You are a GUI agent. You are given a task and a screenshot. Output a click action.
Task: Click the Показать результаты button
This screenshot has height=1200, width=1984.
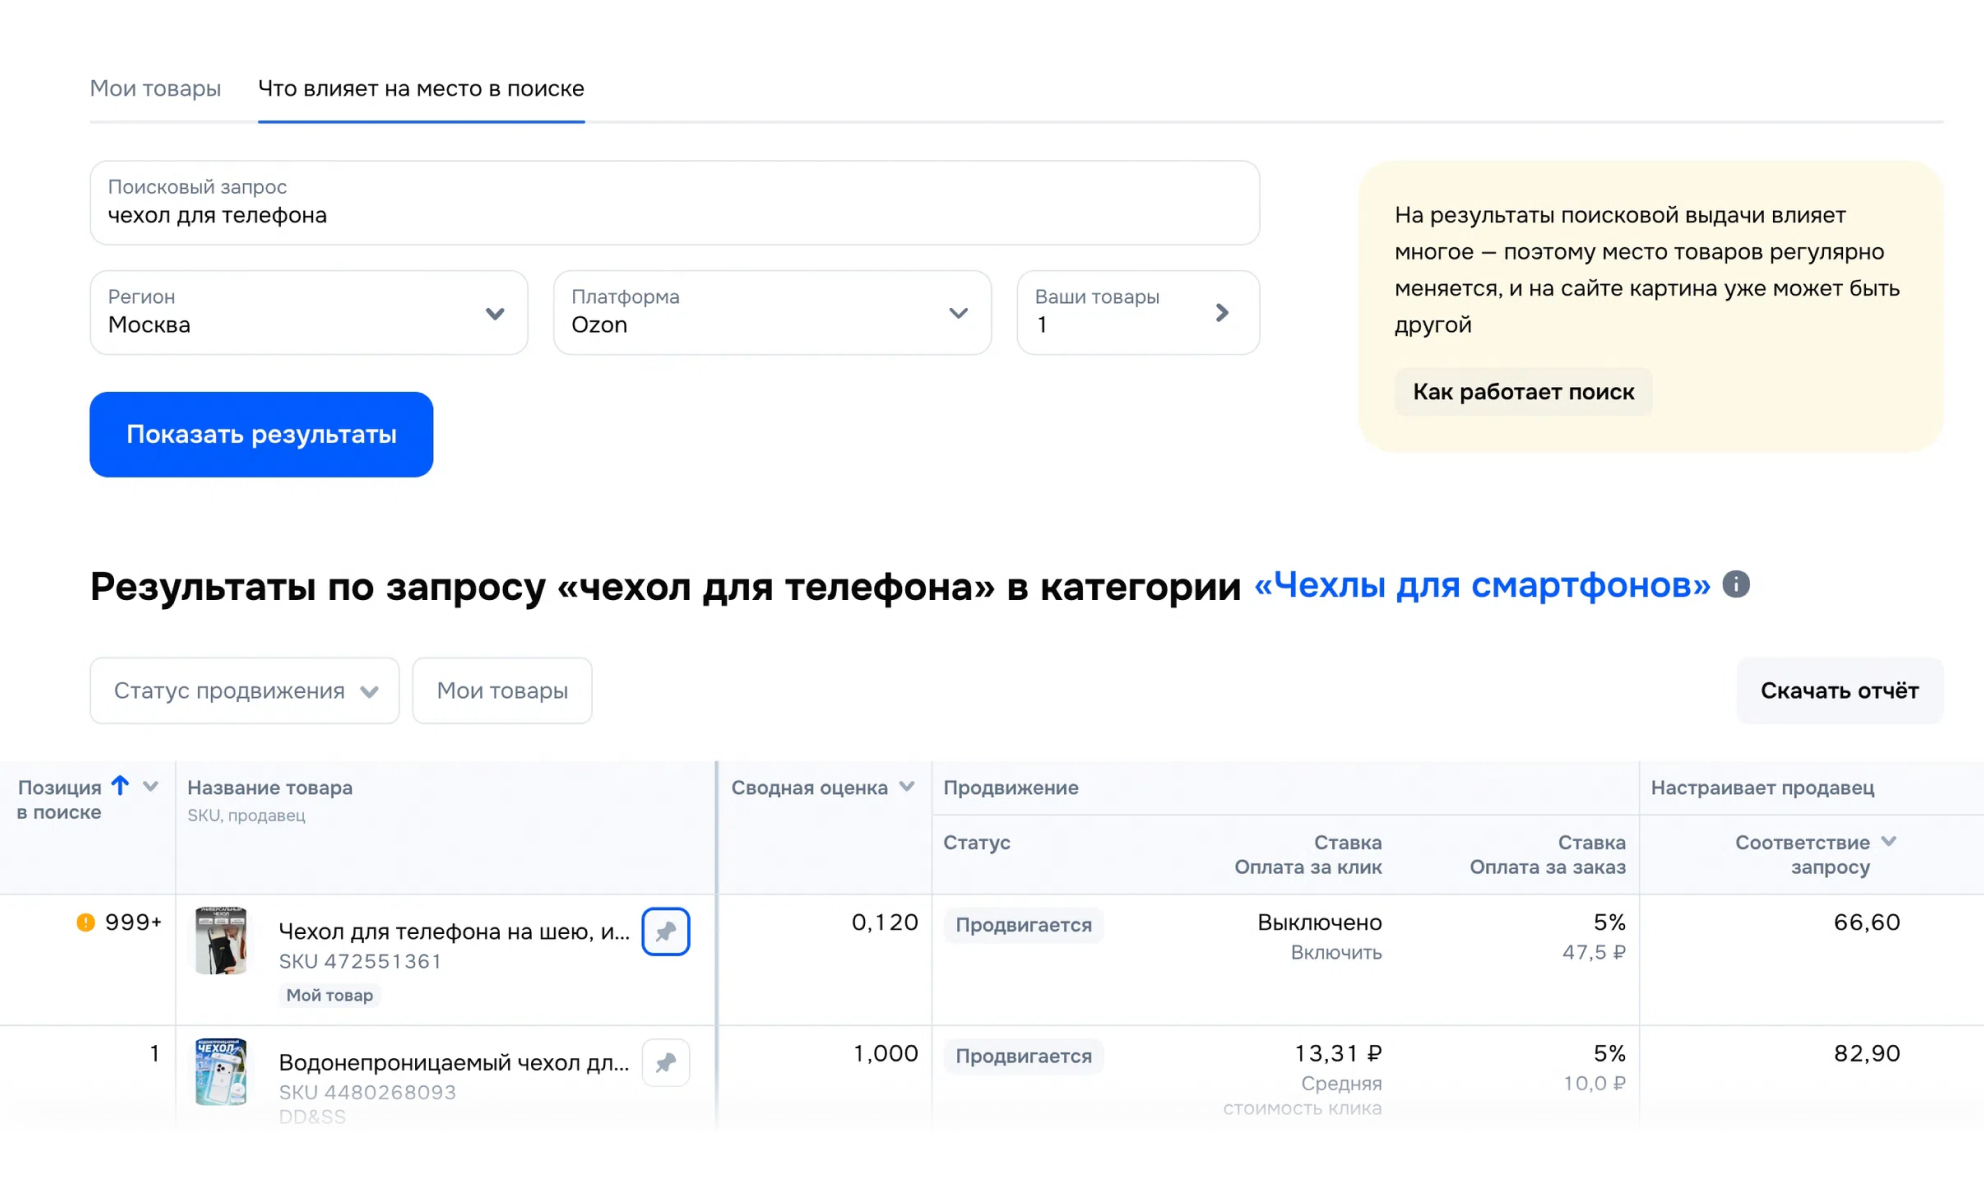click(x=261, y=434)
